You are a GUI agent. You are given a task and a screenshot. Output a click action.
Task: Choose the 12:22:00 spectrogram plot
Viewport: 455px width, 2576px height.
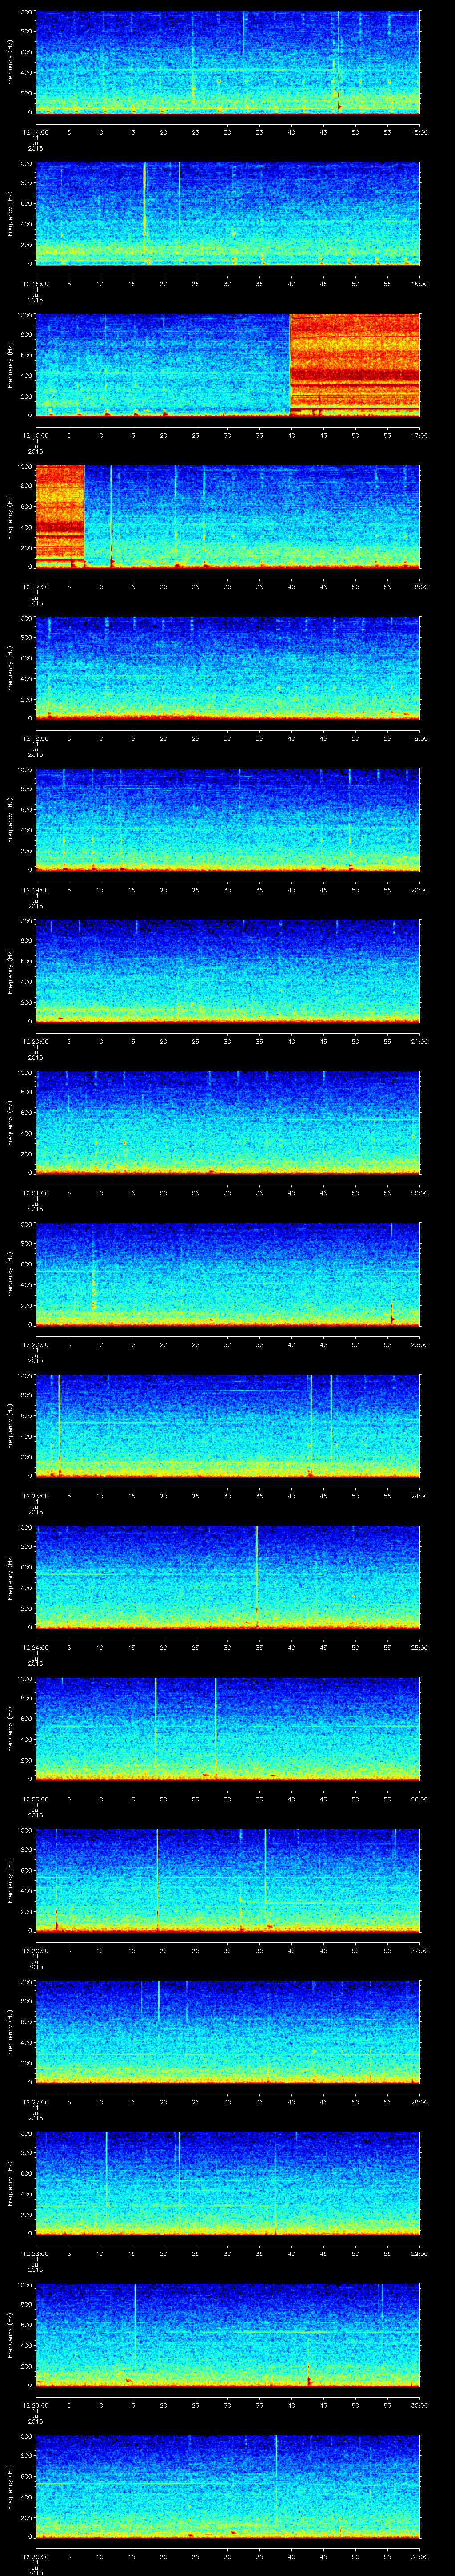click(227, 1274)
